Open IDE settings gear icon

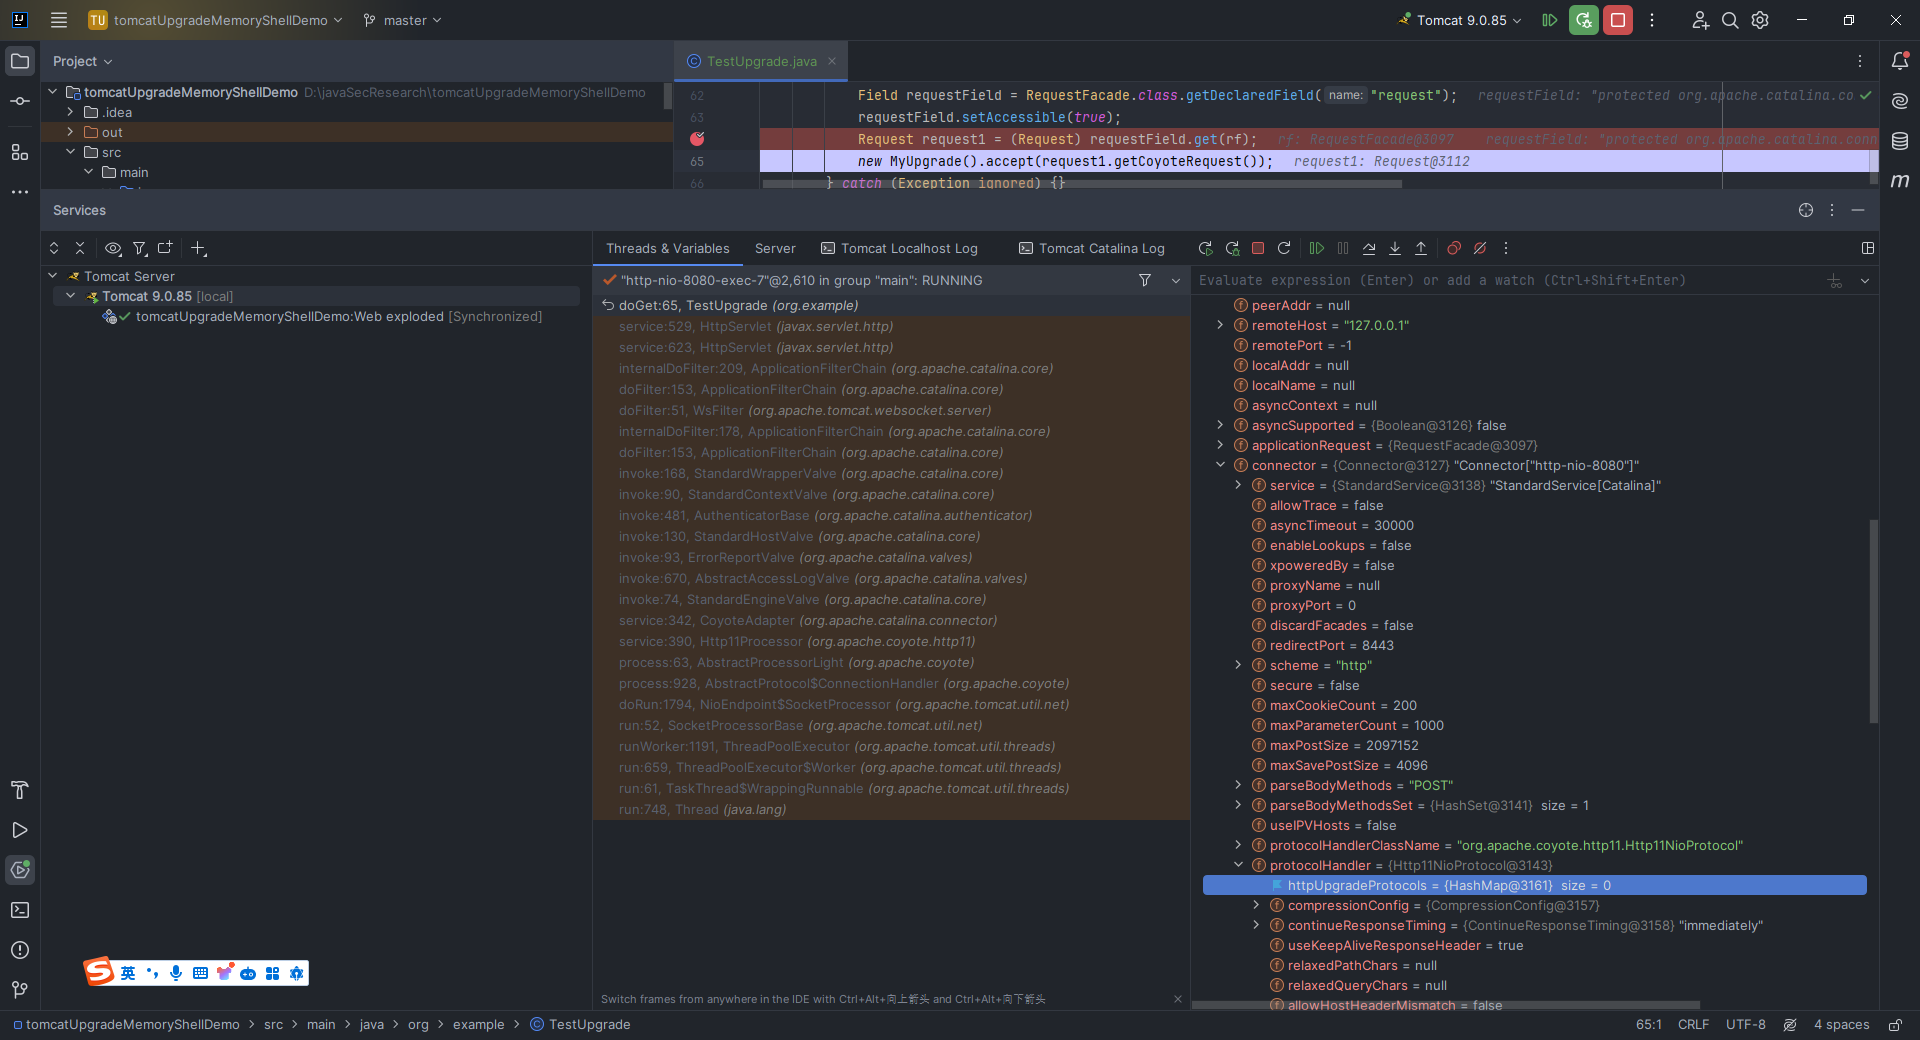pos(1760,20)
